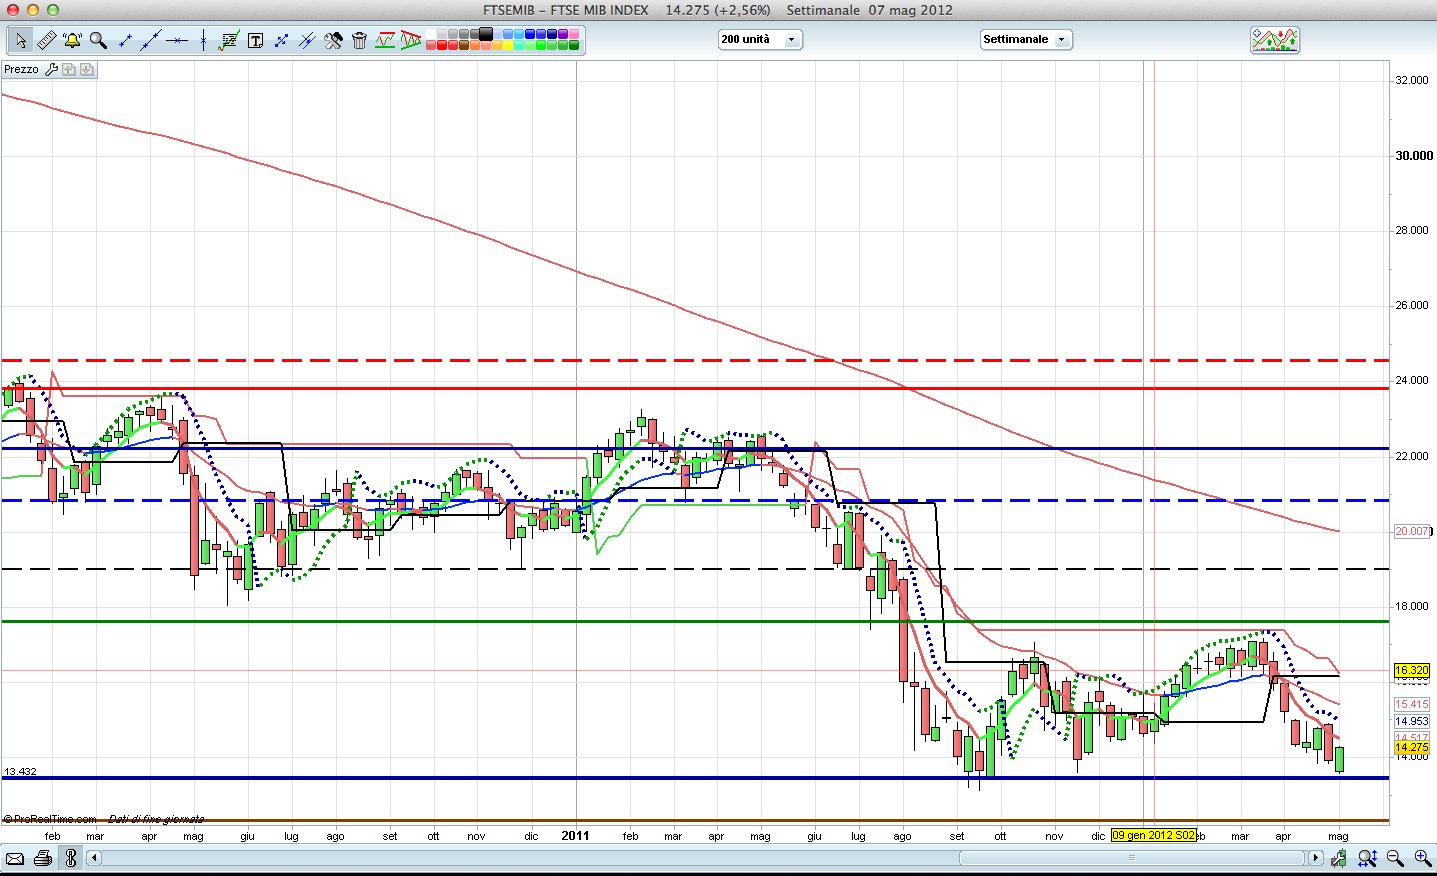
Task: Click the FTSE MIB INDEX window title
Action: click(599, 10)
